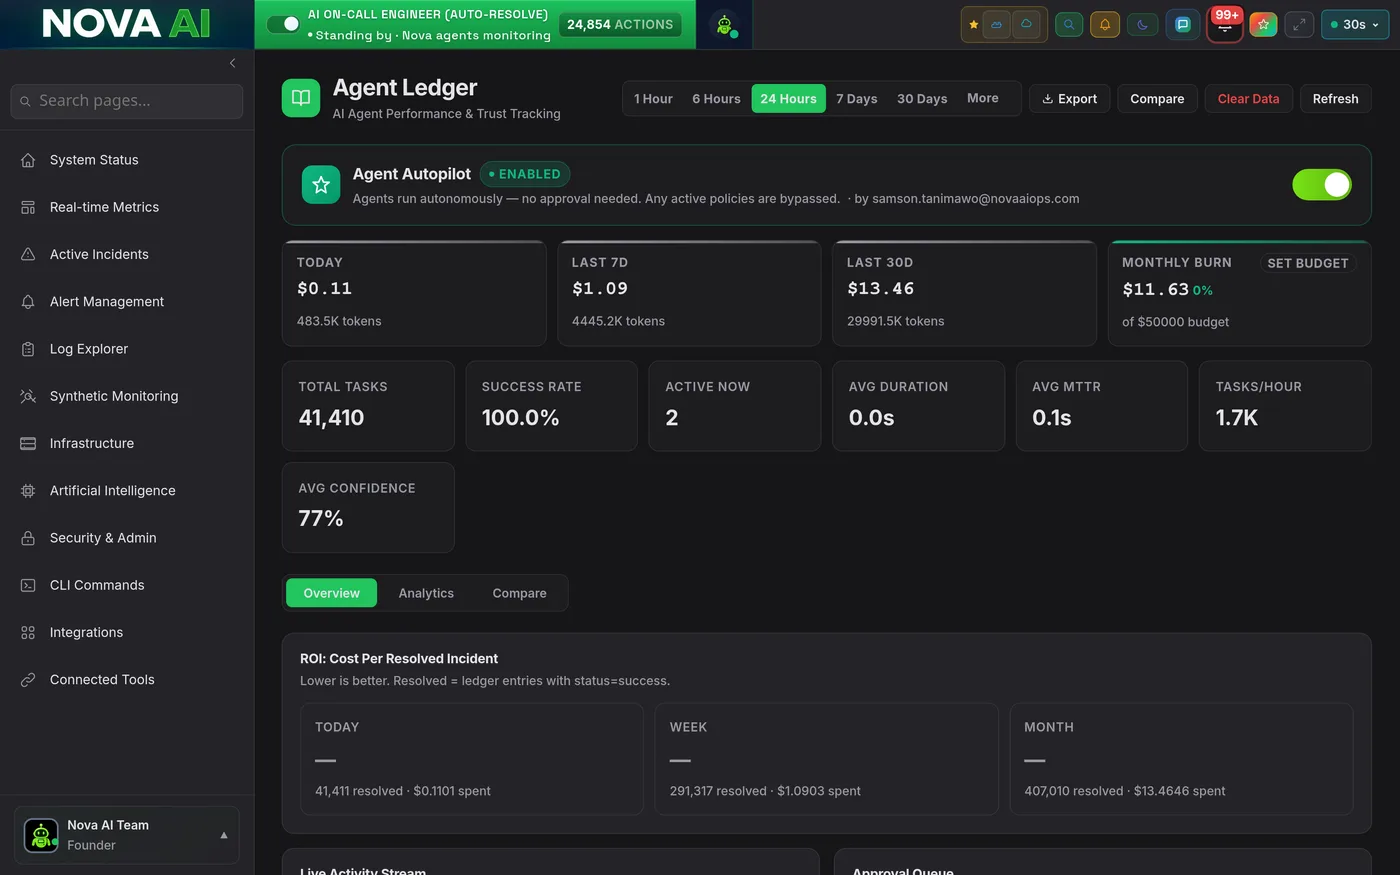Viewport: 1400px width, 875px height.
Task: Click the Synthetic Monitoring icon
Action: click(x=28, y=396)
